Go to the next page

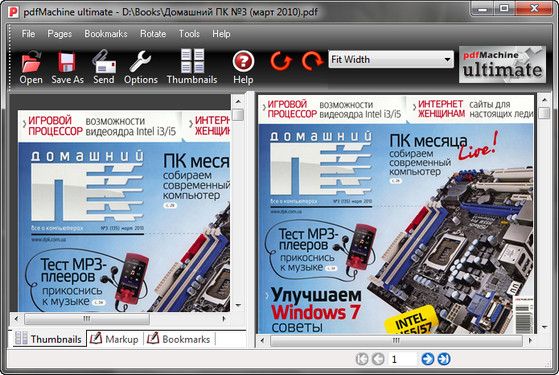[x=427, y=359]
